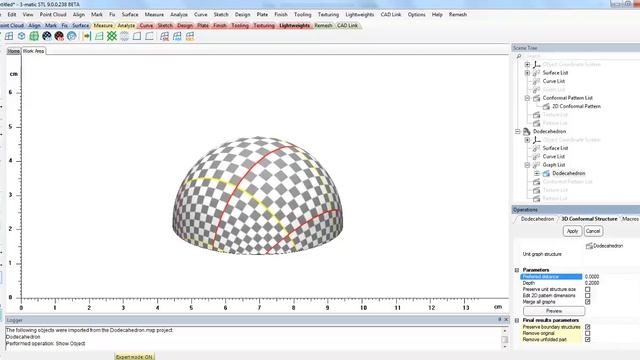Click the red sphere shading icon

tap(59, 36)
